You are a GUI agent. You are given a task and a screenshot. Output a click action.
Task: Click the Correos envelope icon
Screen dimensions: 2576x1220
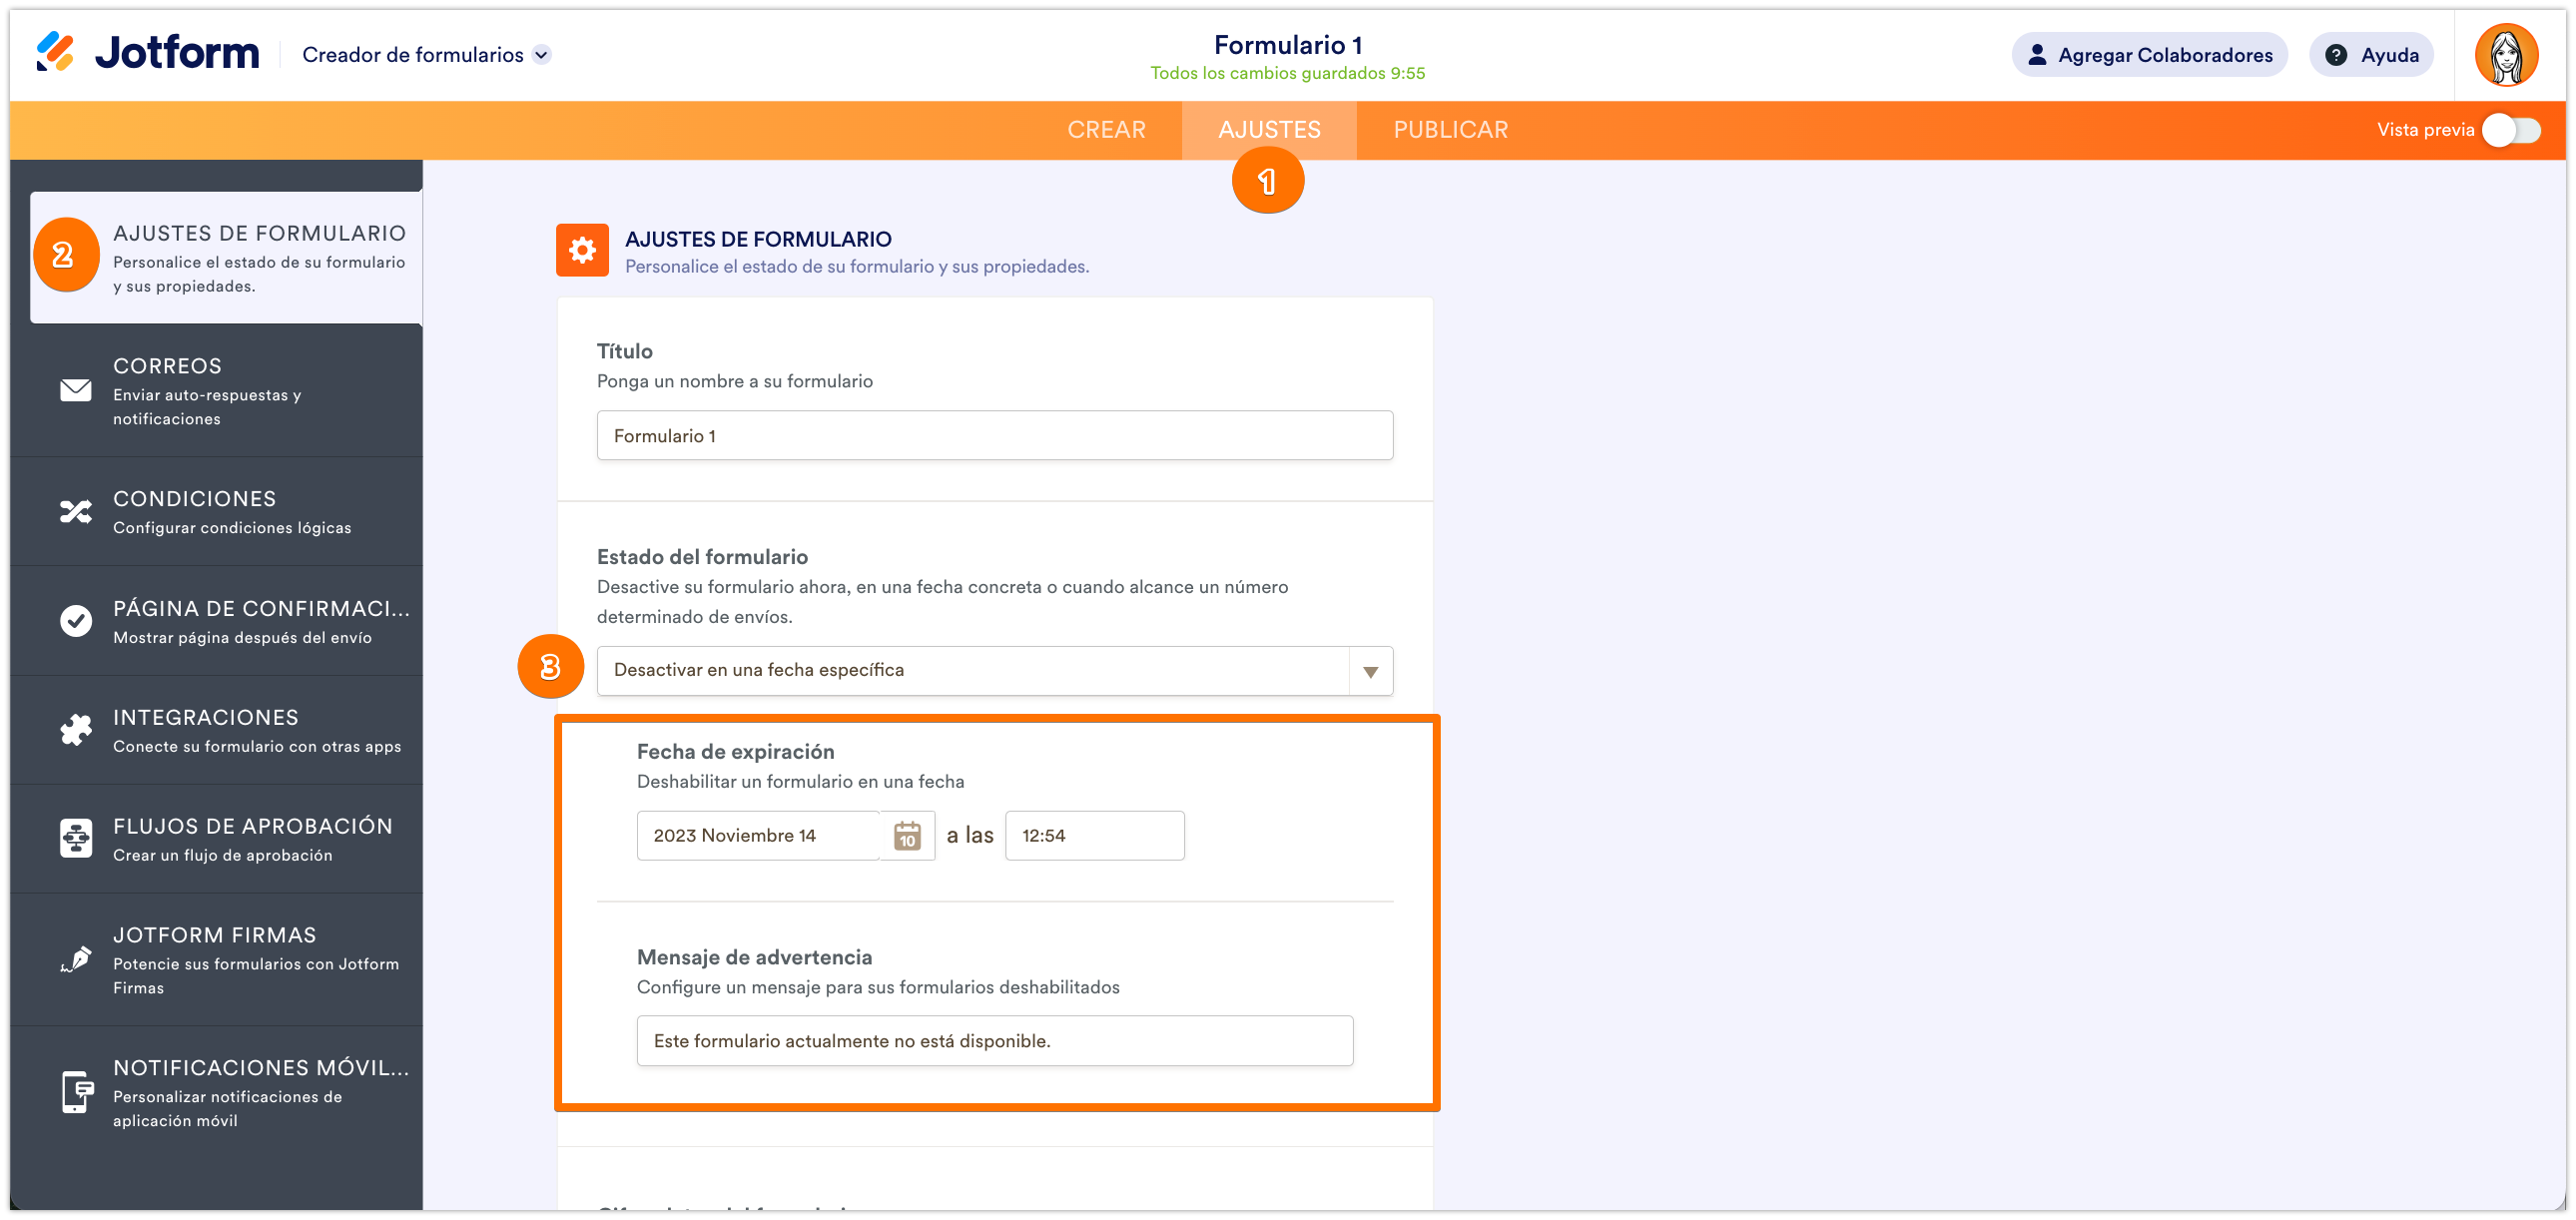pos(75,390)
